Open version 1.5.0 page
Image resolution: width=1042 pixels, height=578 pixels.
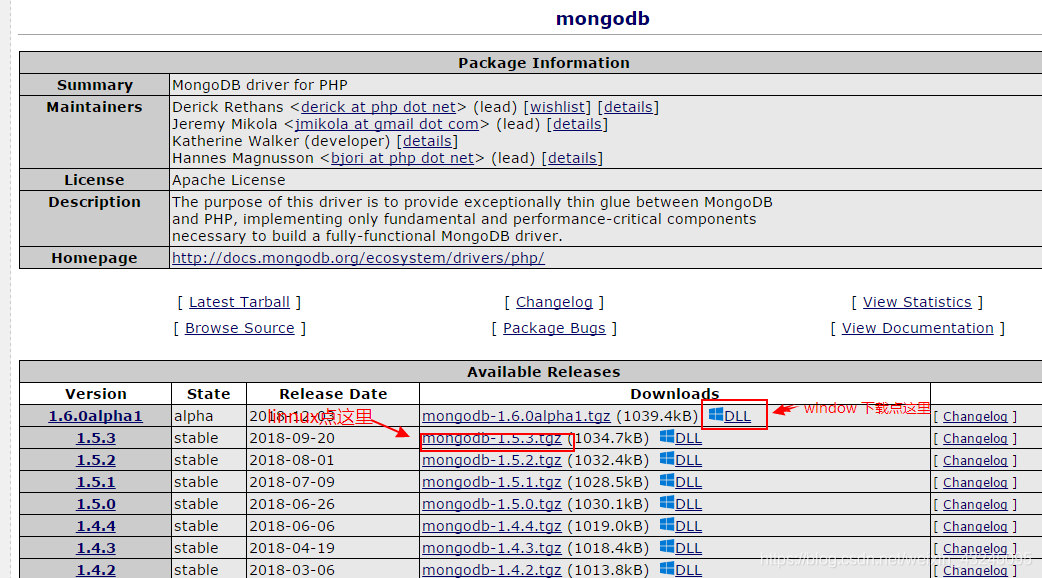click(96, 504)
